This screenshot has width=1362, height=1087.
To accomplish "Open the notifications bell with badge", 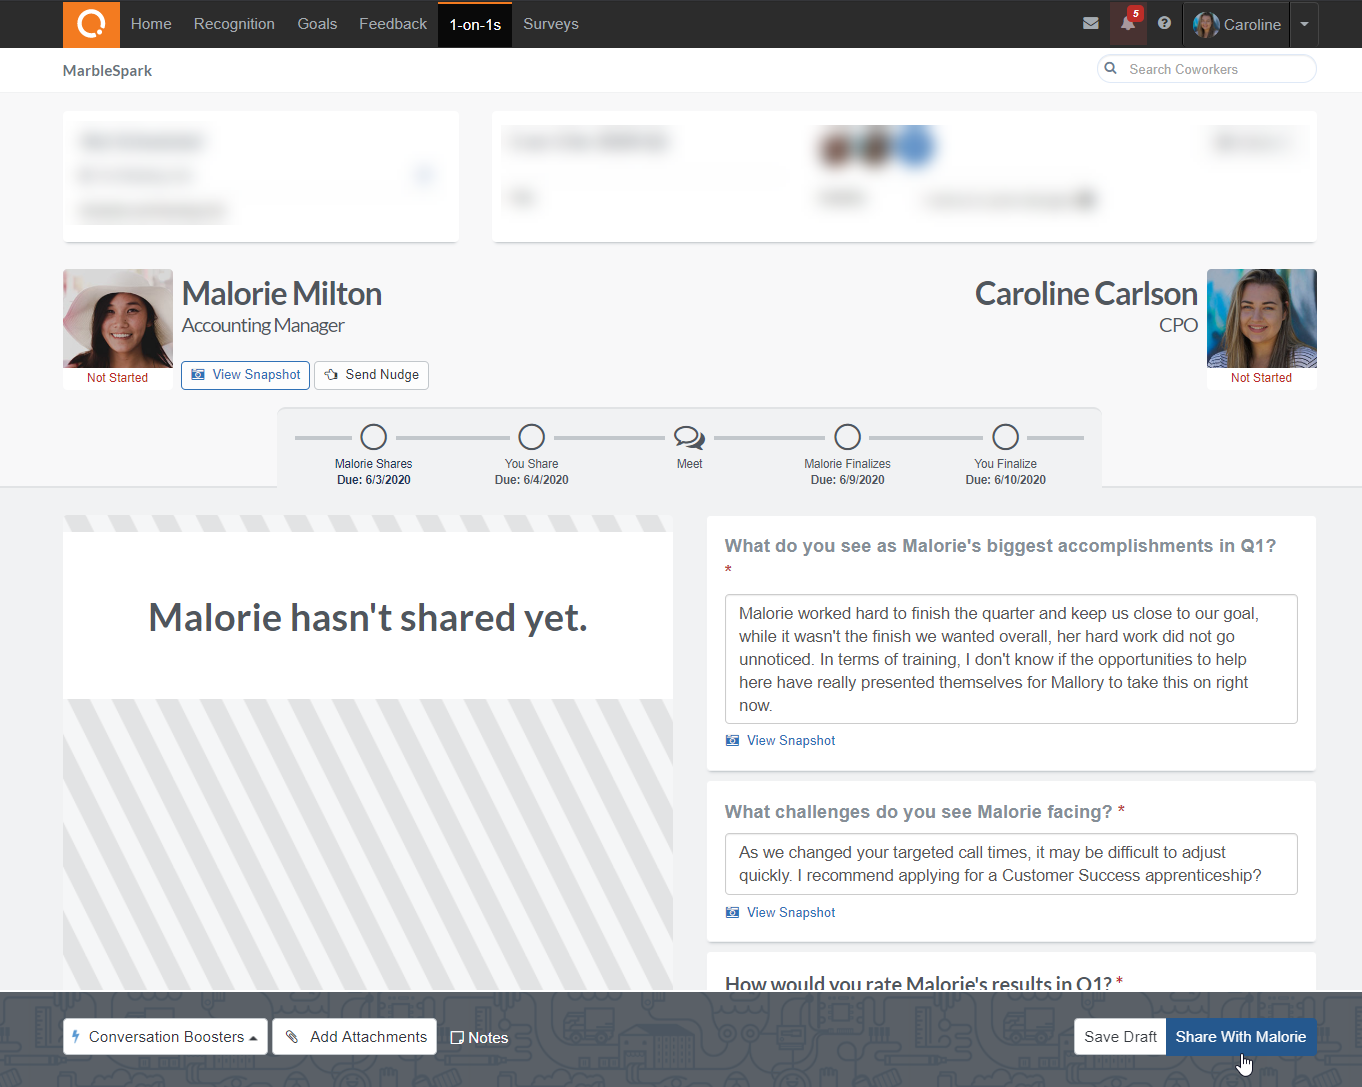I will pos(1128,23).
